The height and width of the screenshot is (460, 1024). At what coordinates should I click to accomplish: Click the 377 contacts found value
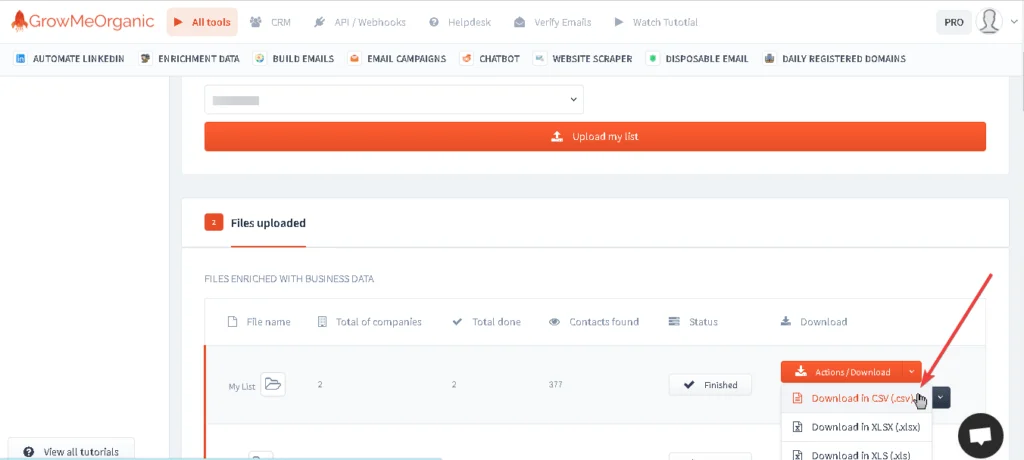pos(555,384)
